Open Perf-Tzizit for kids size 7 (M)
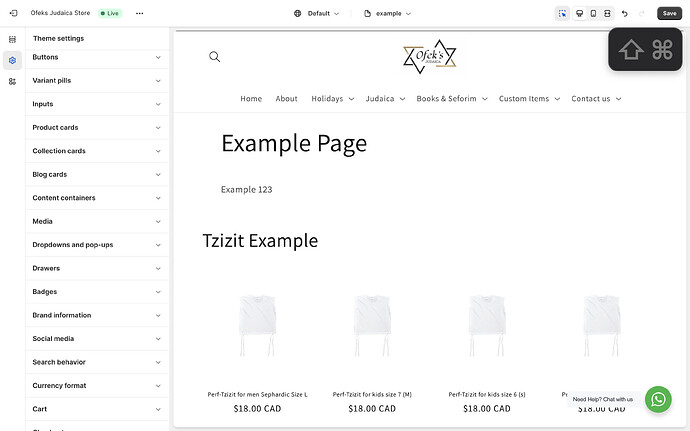The height and width of the screenshot is (431, 690). pos(372,394)
